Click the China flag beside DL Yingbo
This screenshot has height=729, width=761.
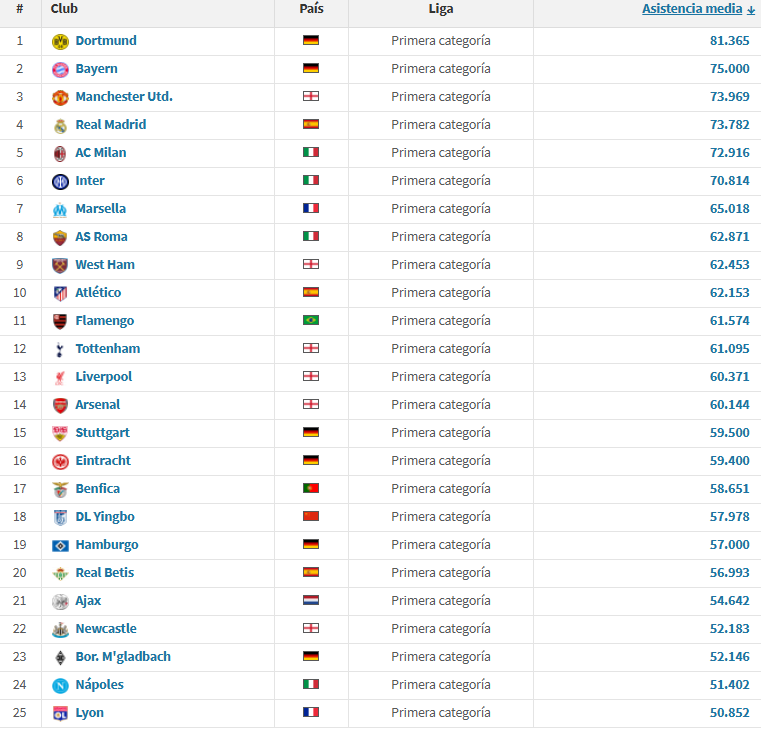(x=311, y=517)
